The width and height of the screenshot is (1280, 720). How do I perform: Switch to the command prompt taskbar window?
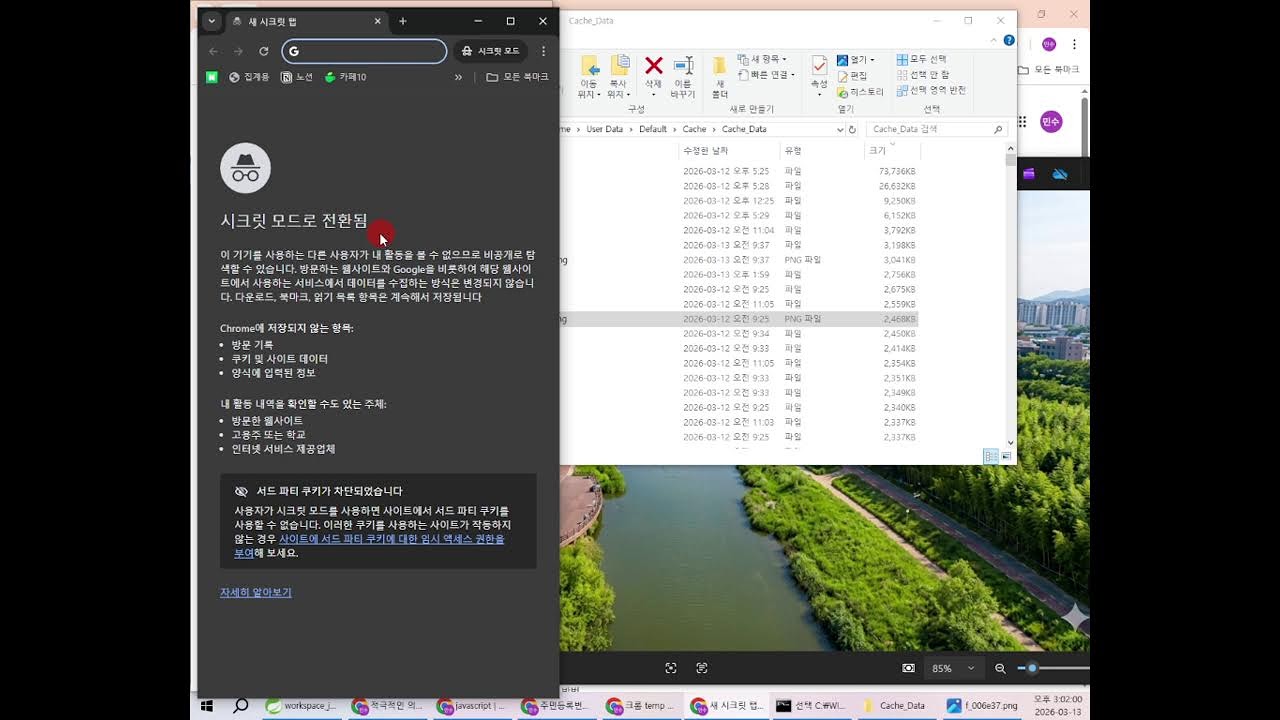[811, 705]
